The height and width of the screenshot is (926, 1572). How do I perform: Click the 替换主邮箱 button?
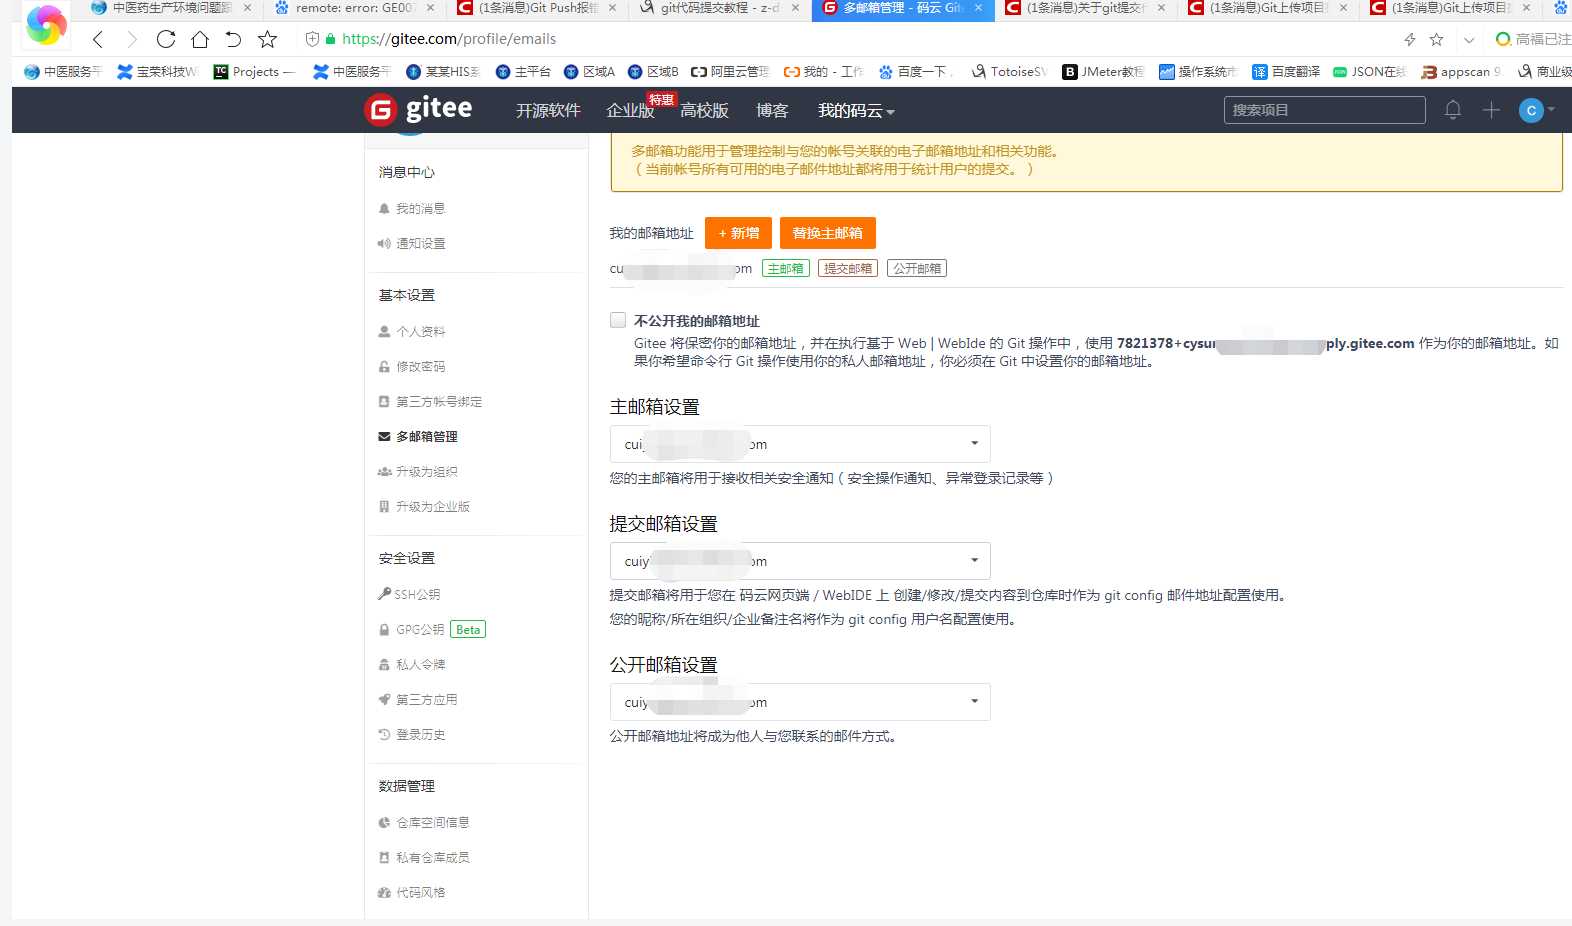pos(828,233)
